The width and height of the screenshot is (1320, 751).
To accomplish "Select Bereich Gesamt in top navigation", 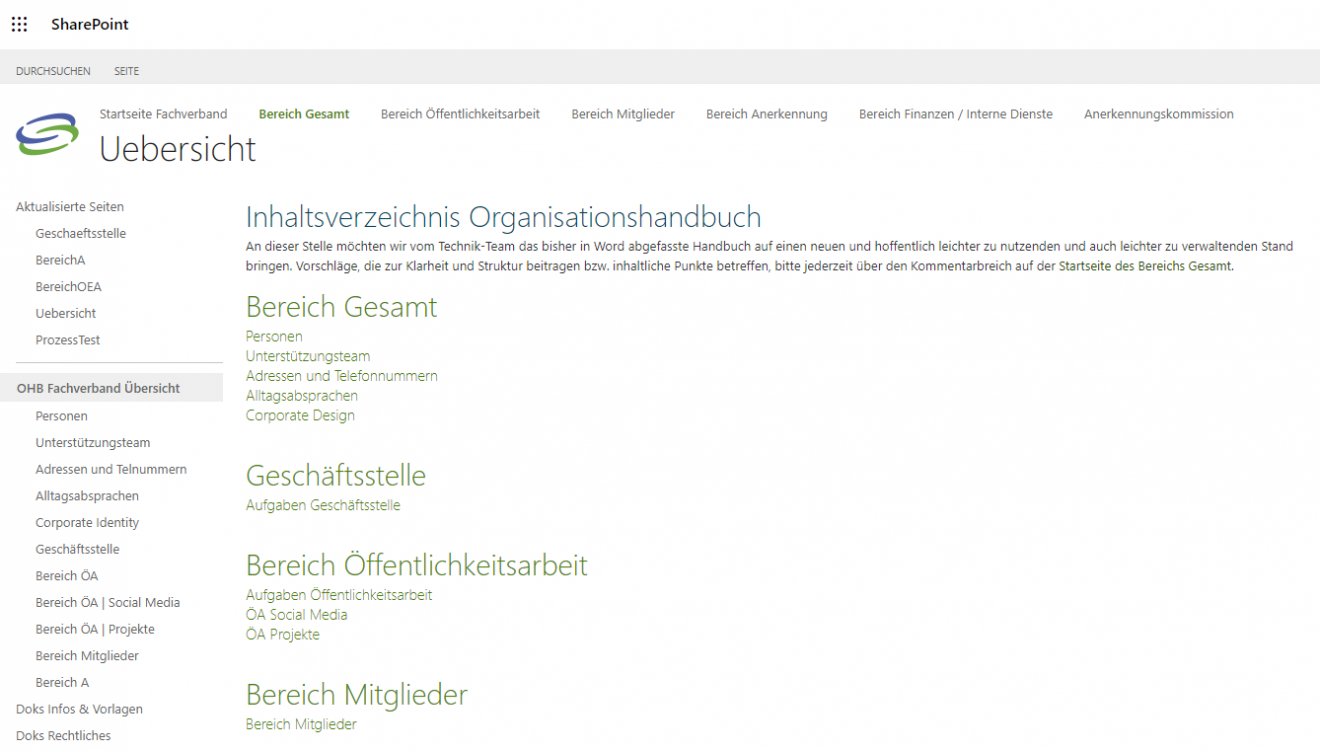I will click(x=304, y=114).
